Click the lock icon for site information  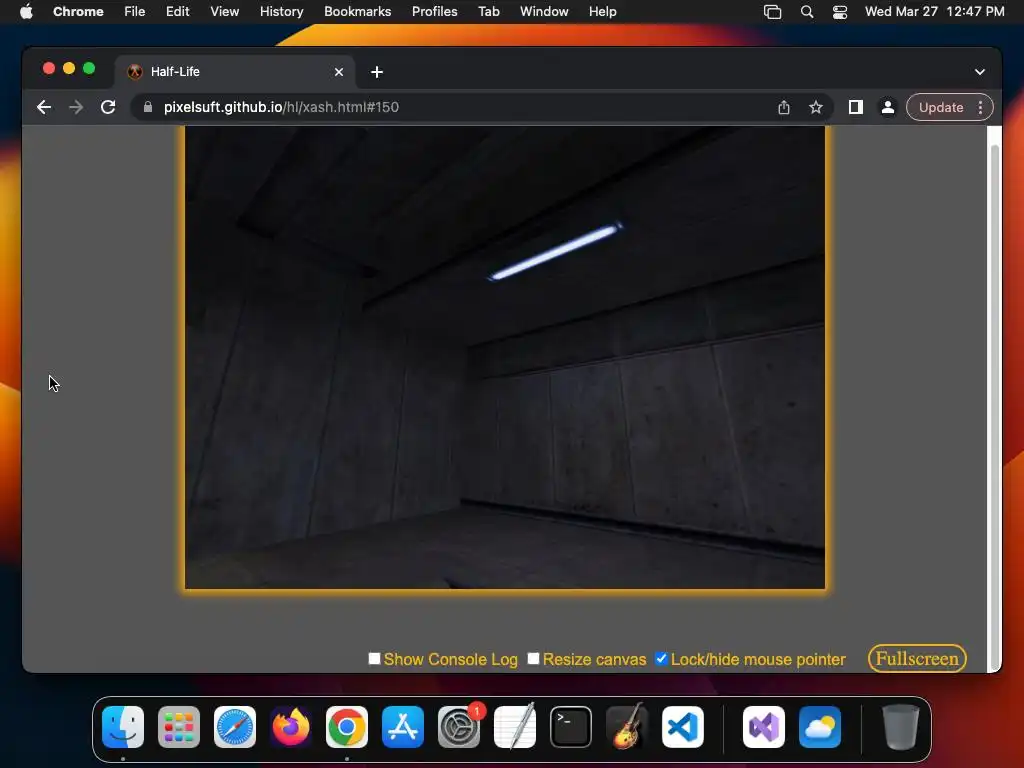coord(148,107)
